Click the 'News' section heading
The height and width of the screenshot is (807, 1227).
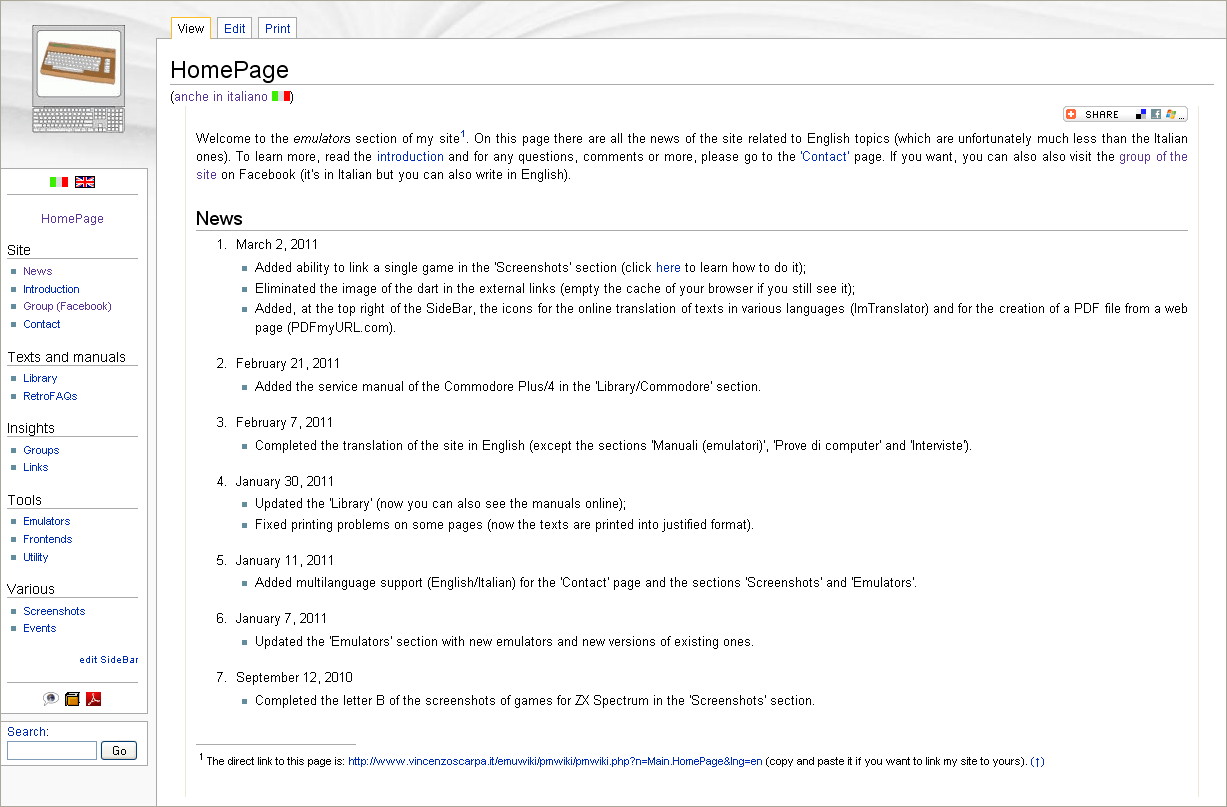tap(219, 219)
